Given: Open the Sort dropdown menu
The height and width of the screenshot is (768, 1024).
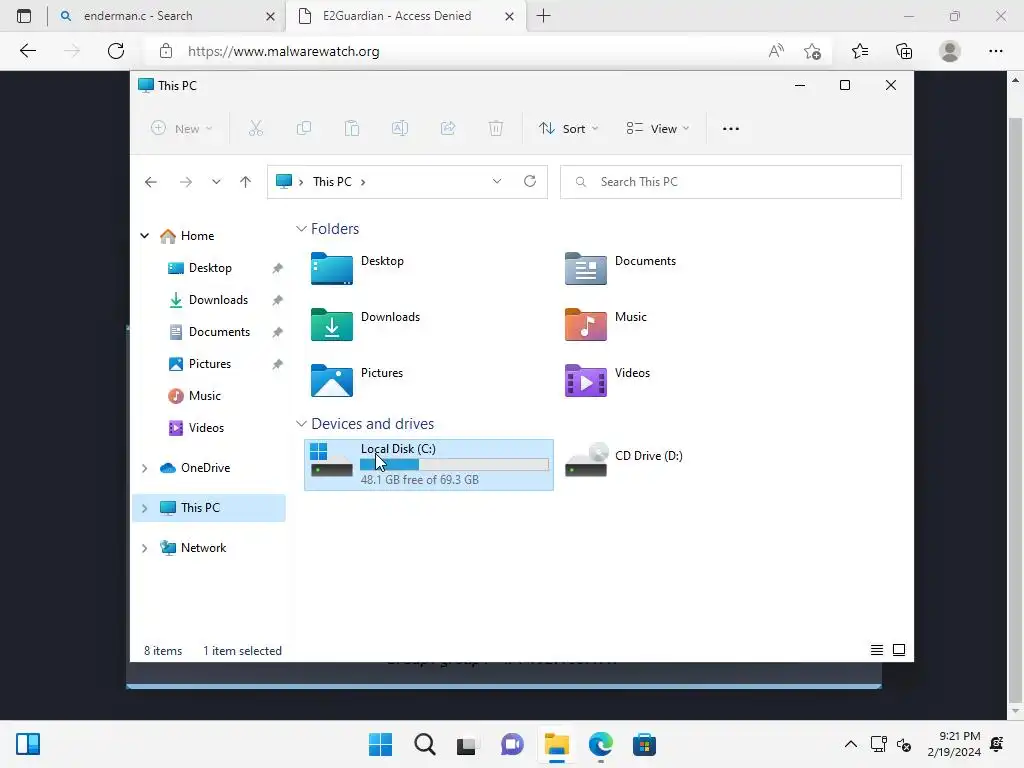Looking at the screenshot, I should point(569,129).
